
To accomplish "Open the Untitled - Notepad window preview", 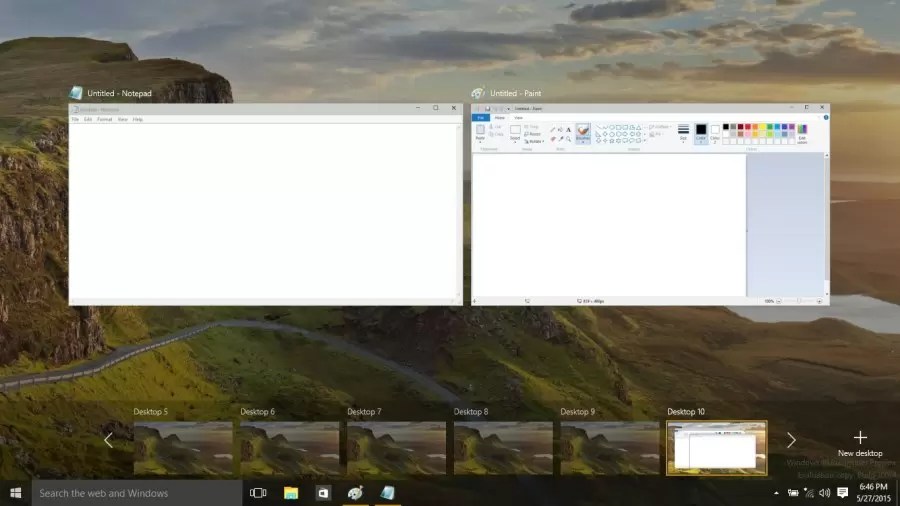I will (265, 204).
